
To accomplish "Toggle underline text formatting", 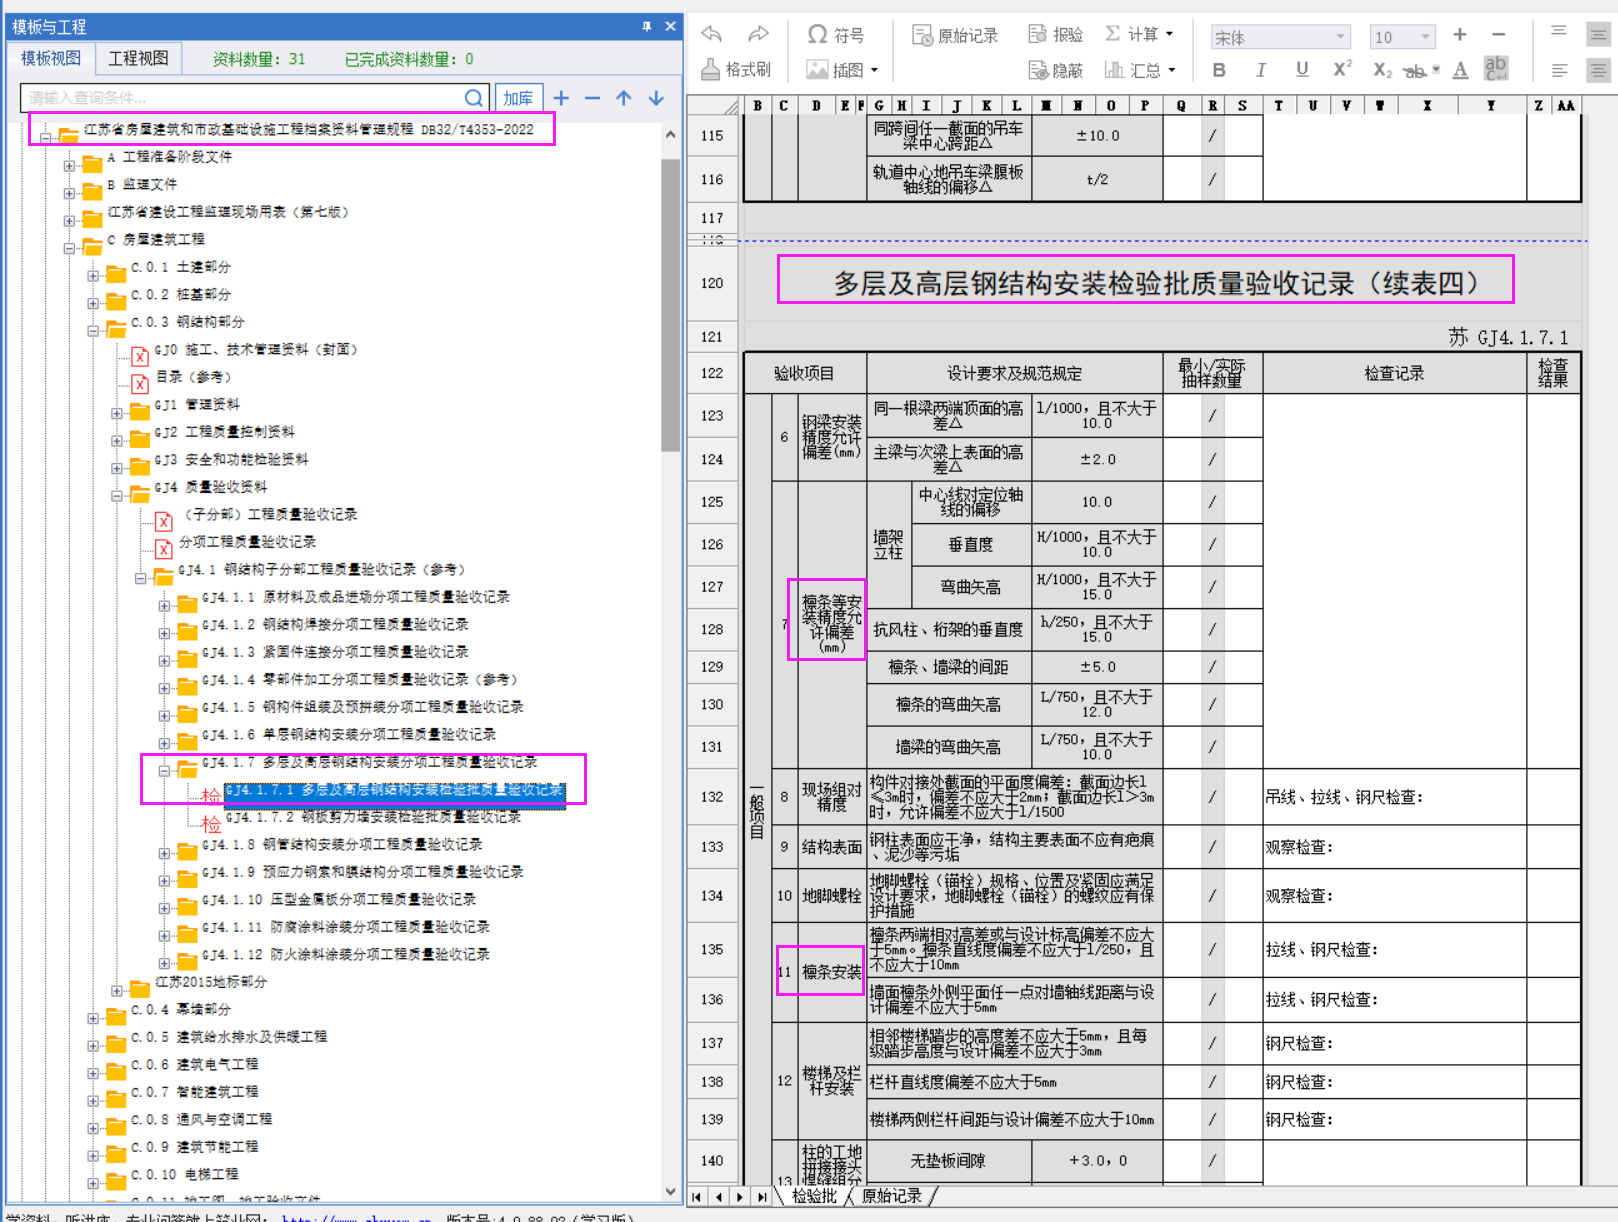I will 1301,70.
